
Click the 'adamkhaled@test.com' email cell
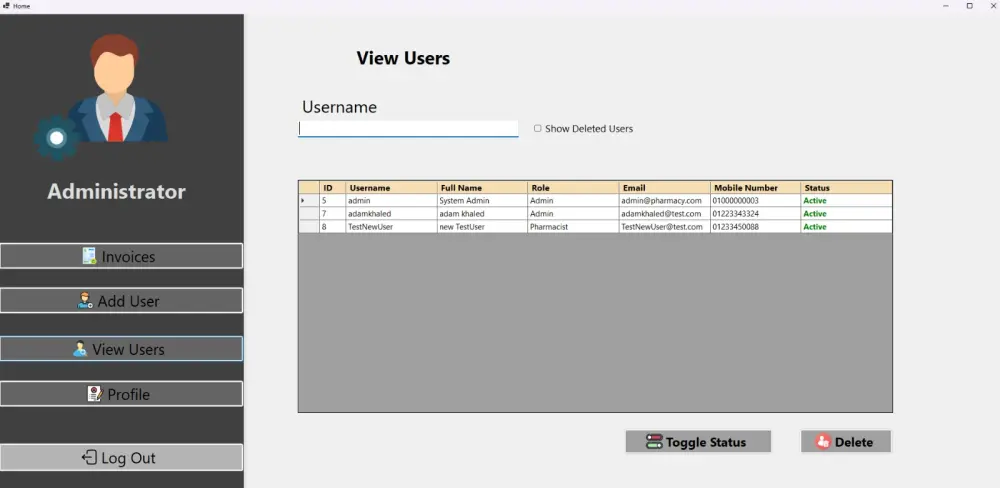tap(665, 214)
